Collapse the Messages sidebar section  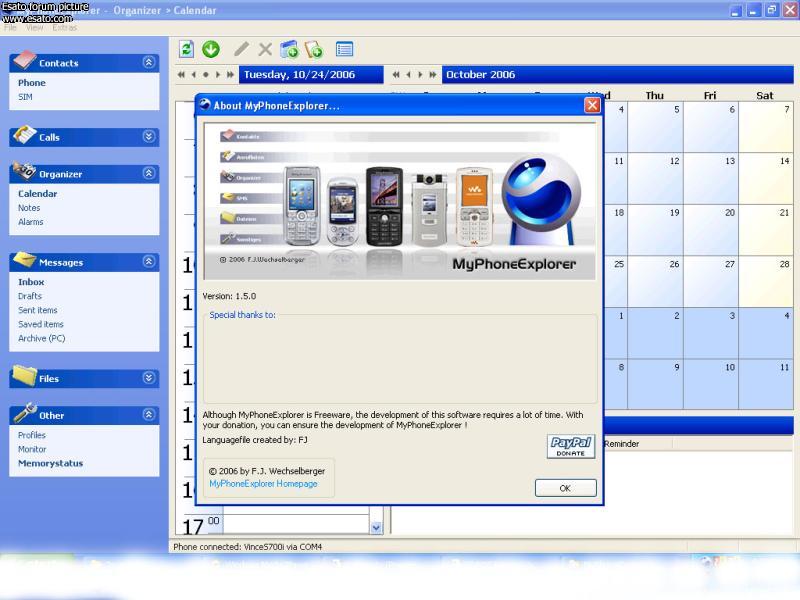pyautogui.click(x=148, y=261)
